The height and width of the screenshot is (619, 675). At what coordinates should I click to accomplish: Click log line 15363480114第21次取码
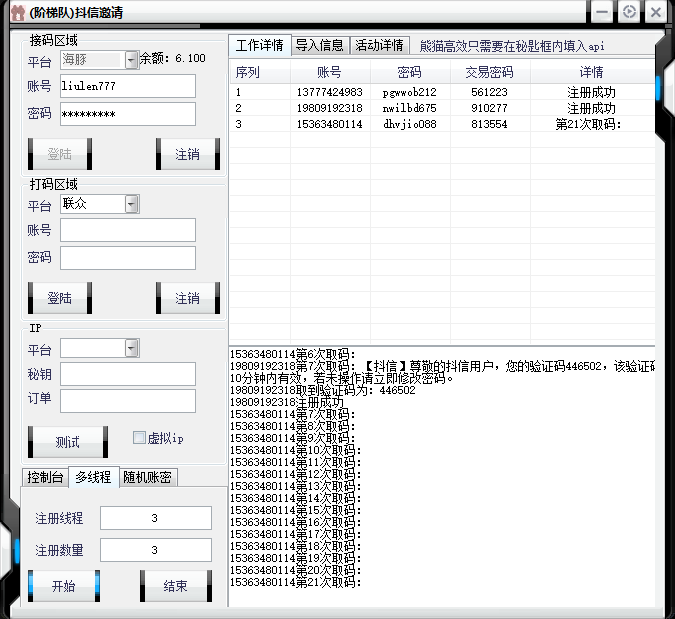point(295,582)
